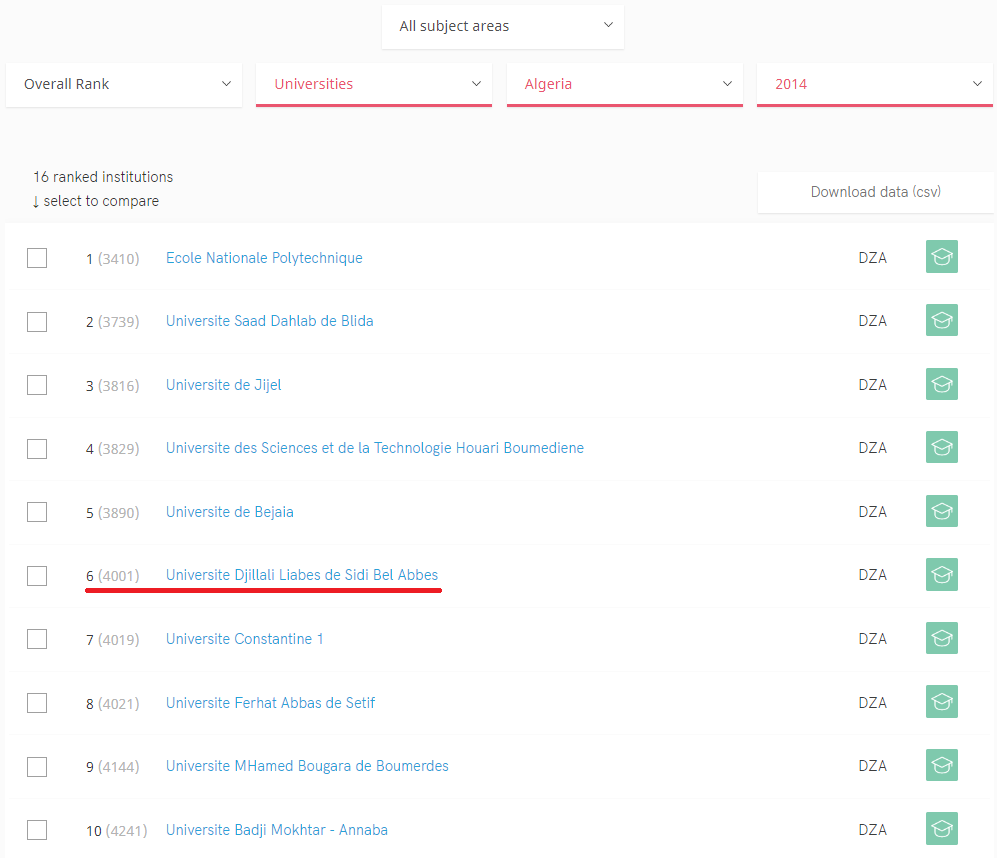This screenshot has width=997, height=858.
Task: Click DZA code in Universite de Jijel row
Action: [x=872, y=385]
